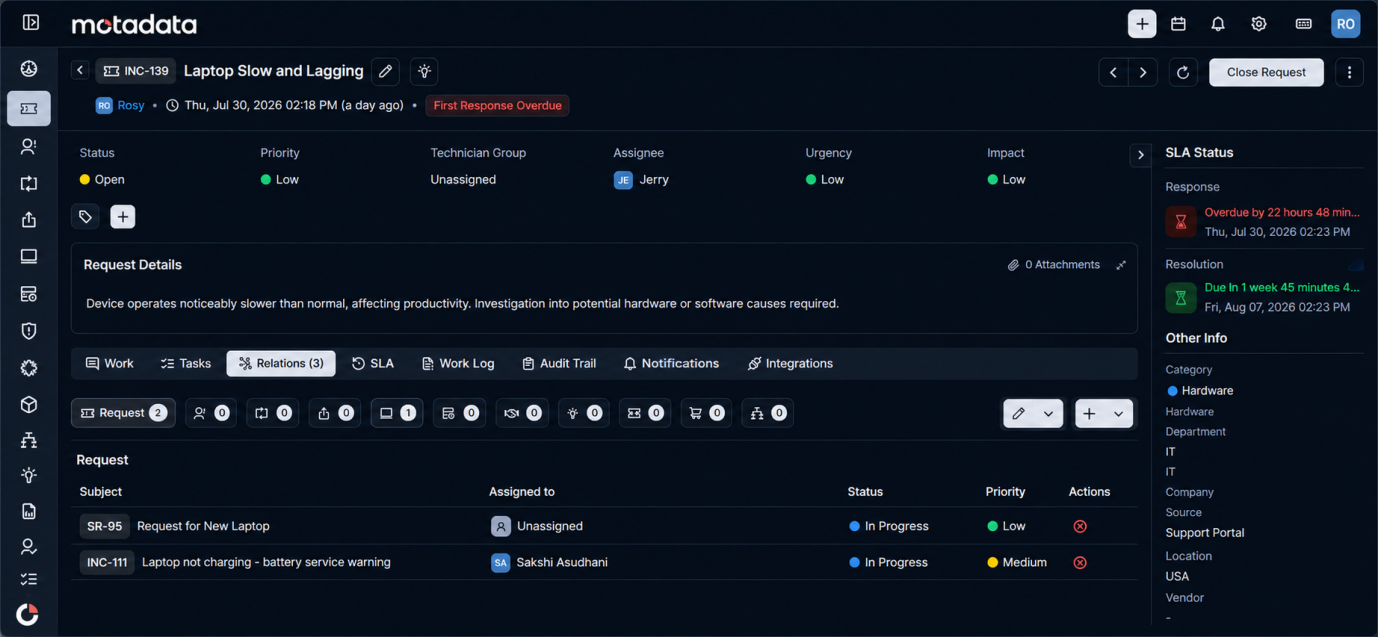Show Release relations filter chip

pos(335,413)
